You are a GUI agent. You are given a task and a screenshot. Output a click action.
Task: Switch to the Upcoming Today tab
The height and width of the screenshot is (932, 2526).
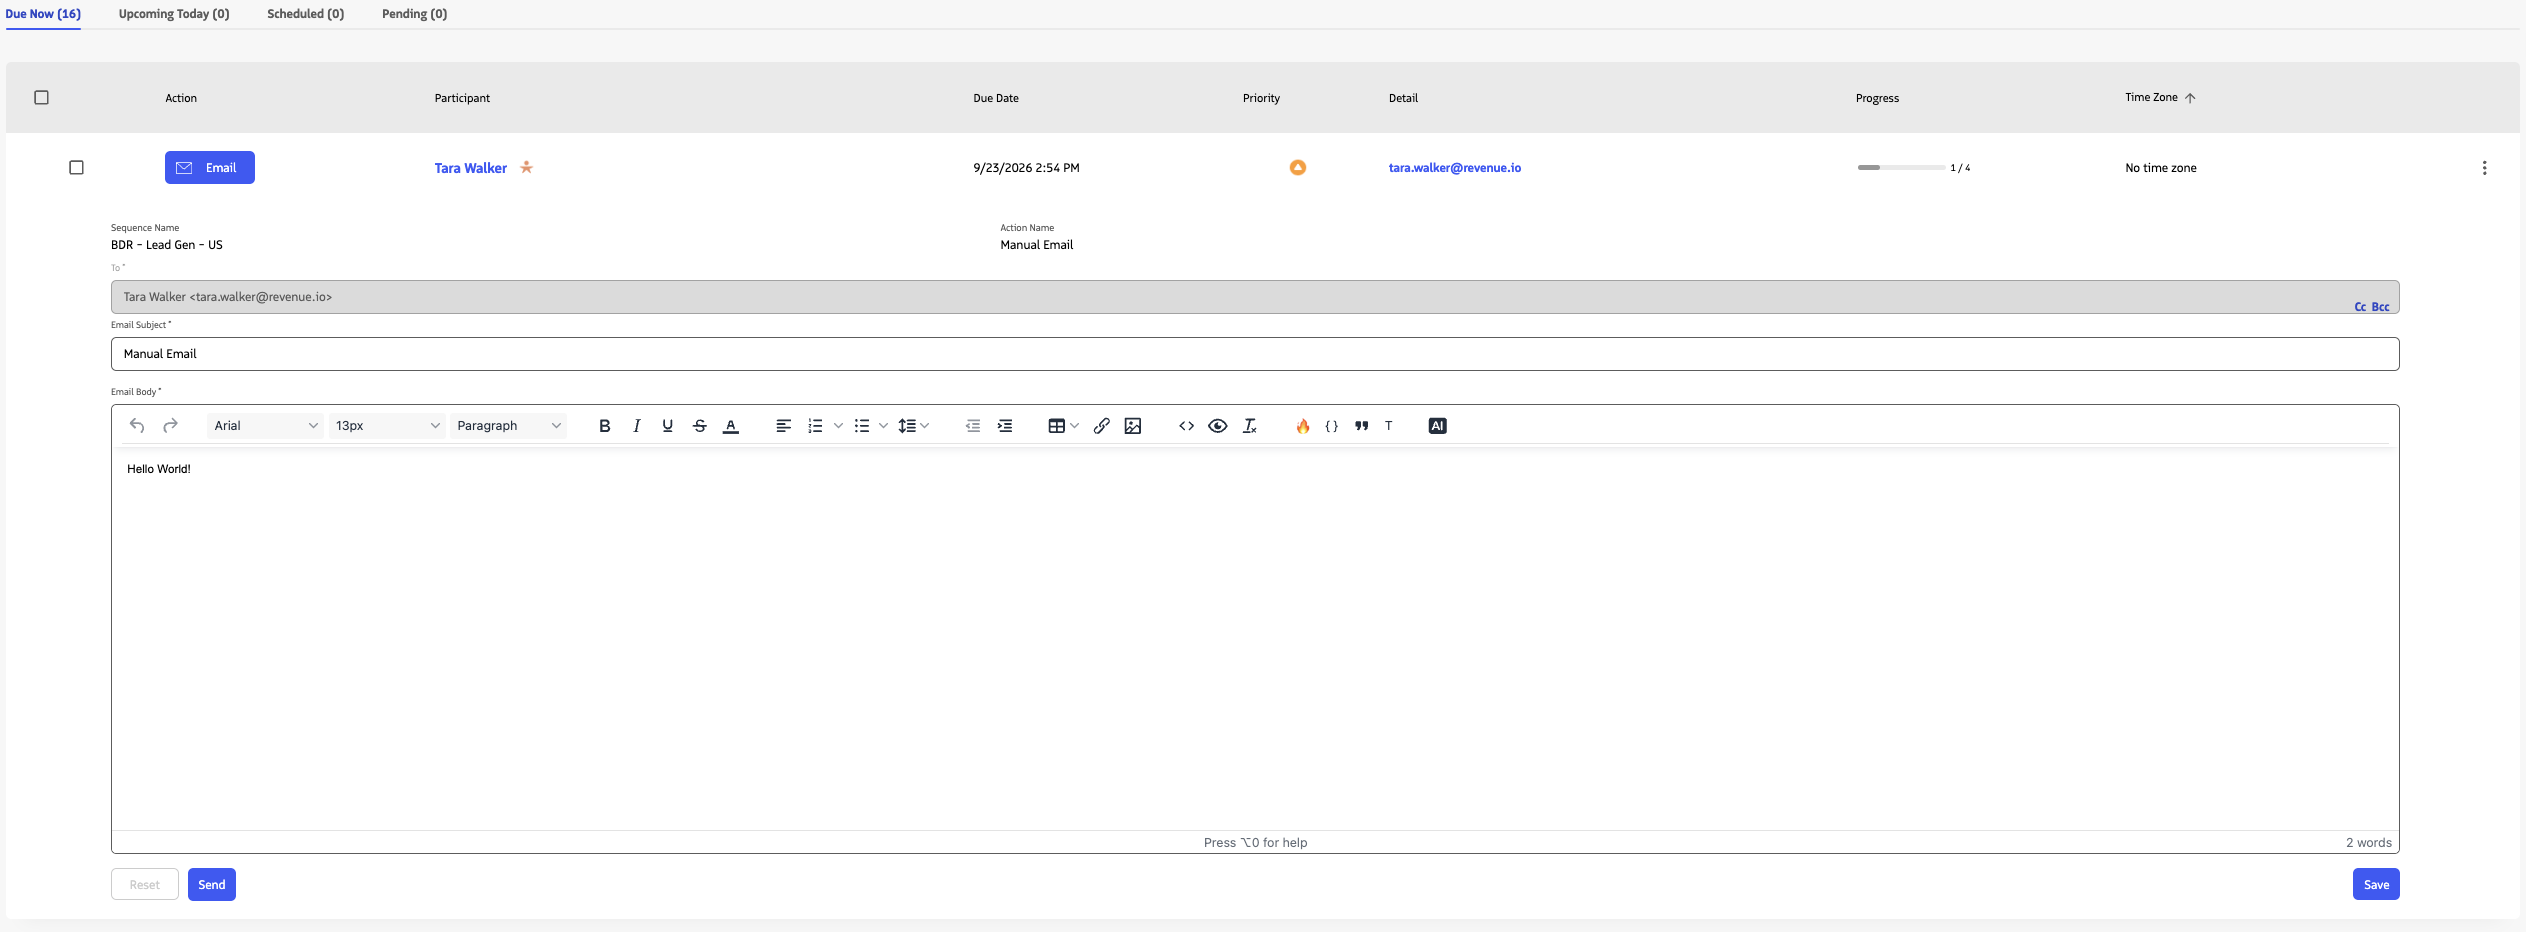[x=174, y=14]
